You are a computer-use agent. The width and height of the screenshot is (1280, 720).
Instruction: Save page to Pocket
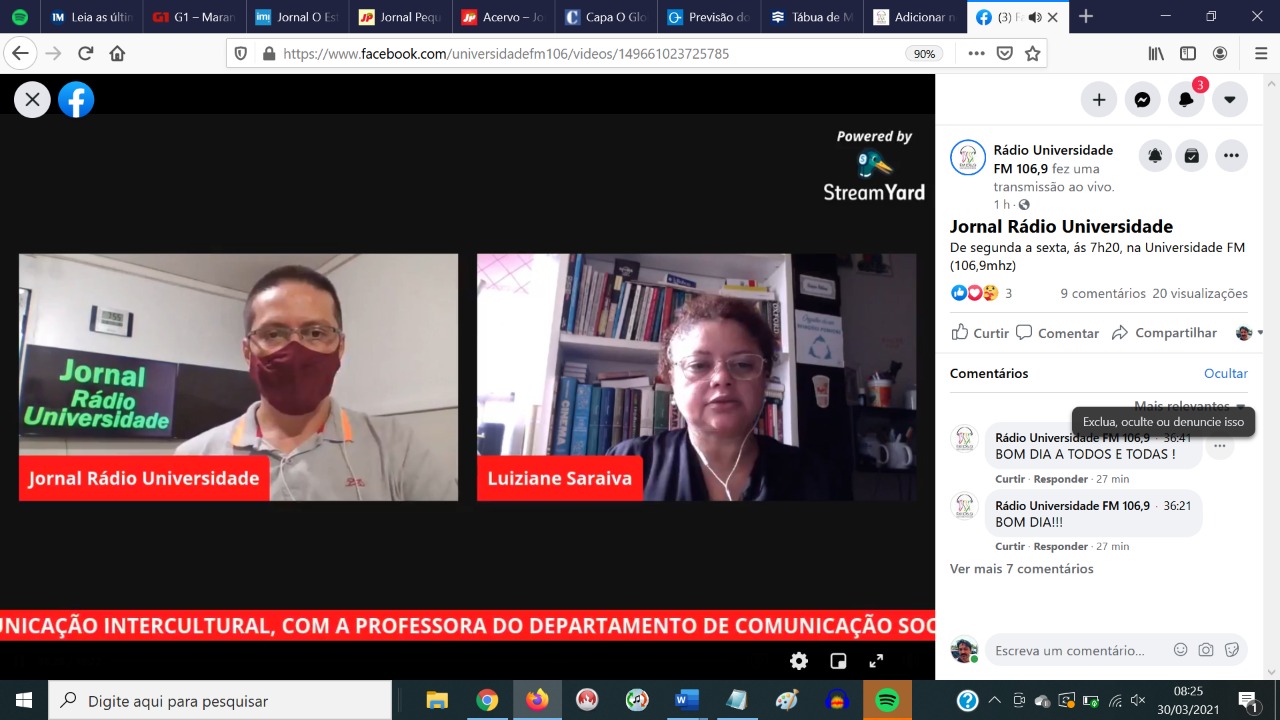(x=1005, y=54)
